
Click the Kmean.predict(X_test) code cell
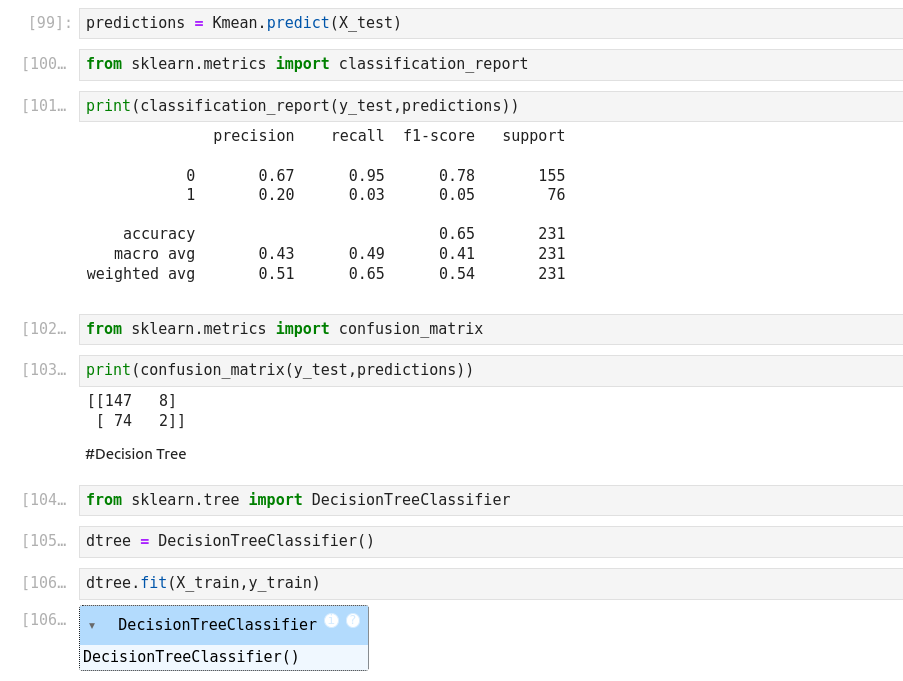[x=490, y=23]
